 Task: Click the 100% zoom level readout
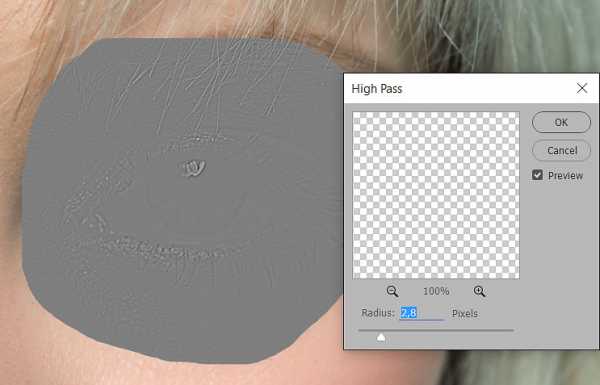point(436,291)
